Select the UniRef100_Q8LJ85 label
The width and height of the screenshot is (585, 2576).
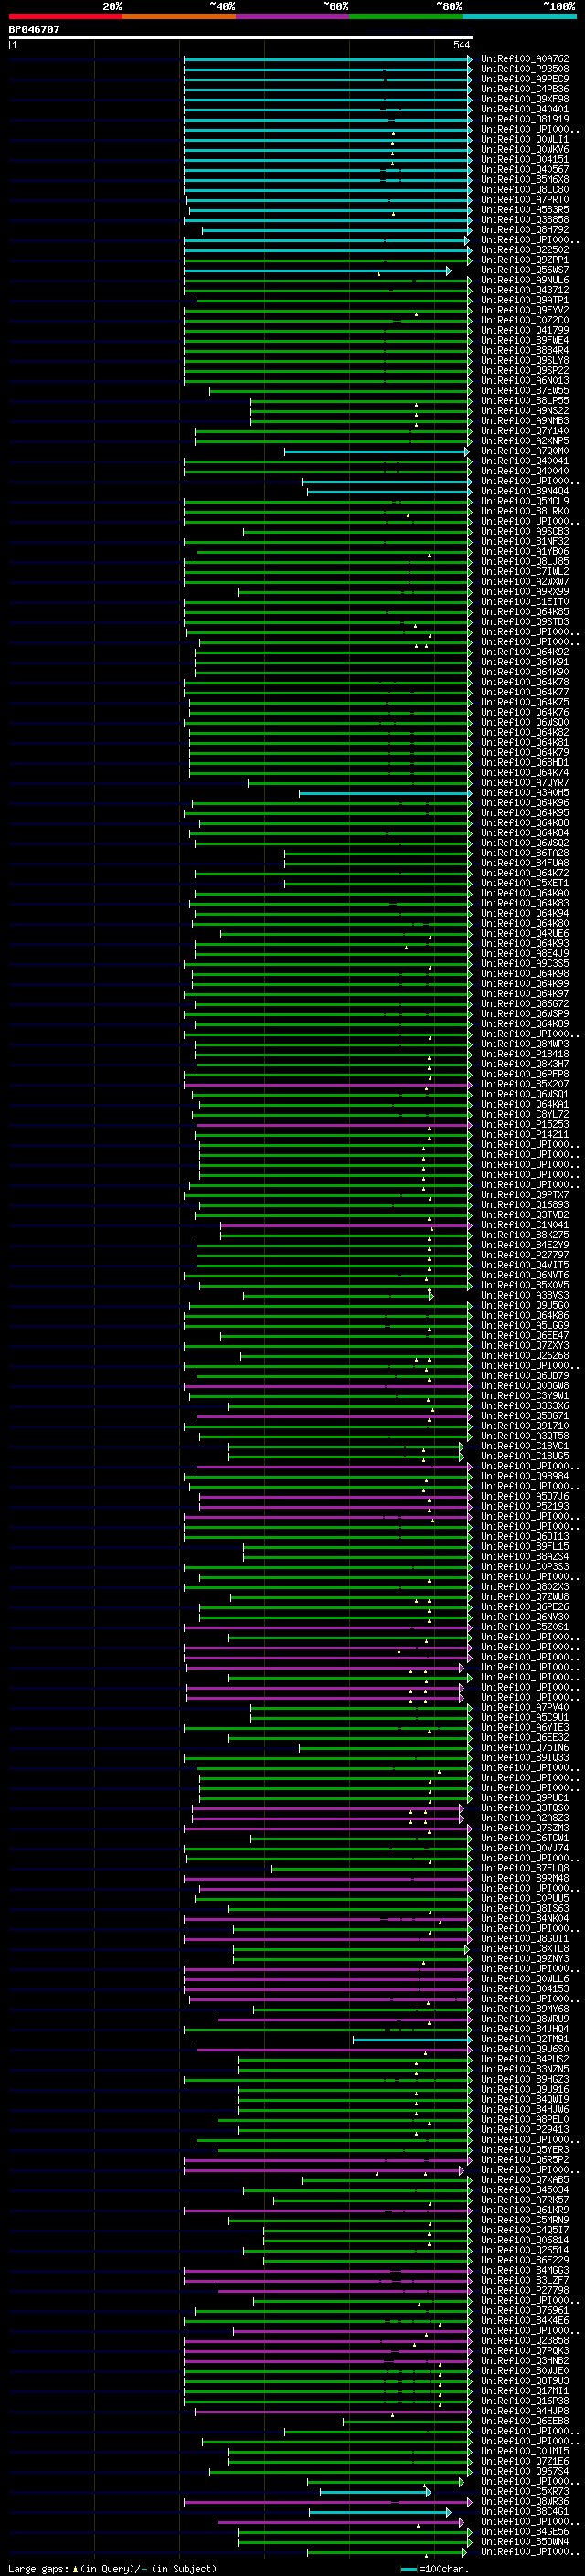click(x=525, y=561)
